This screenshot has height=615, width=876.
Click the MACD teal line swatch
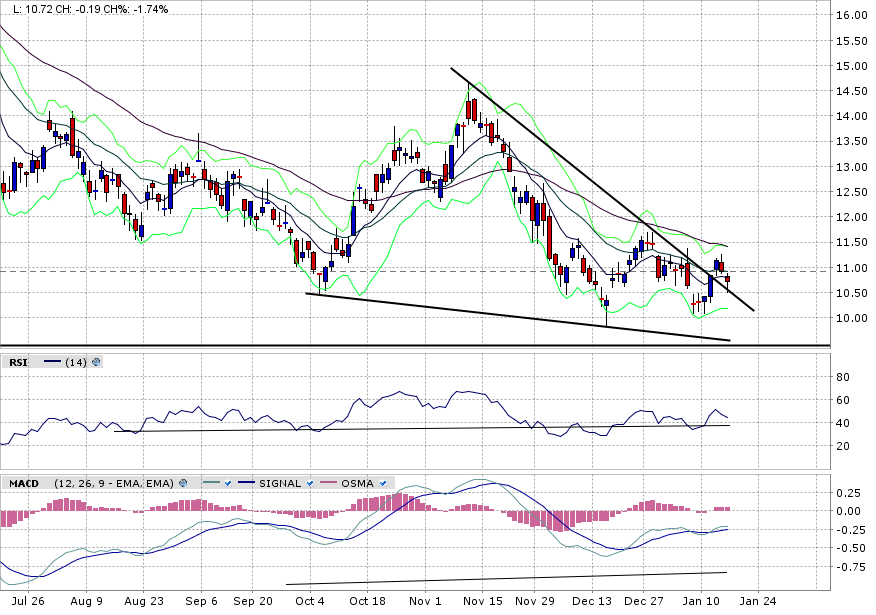point(209,483)
